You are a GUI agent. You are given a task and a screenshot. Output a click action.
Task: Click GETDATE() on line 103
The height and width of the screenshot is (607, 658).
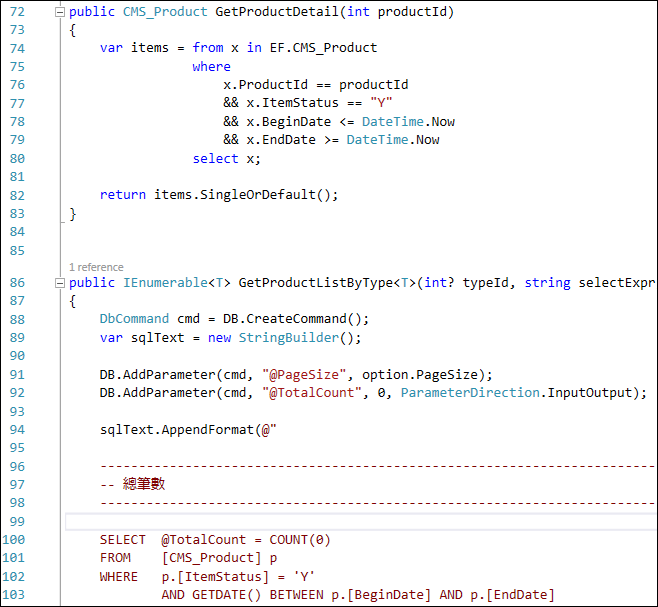(227, 595)
